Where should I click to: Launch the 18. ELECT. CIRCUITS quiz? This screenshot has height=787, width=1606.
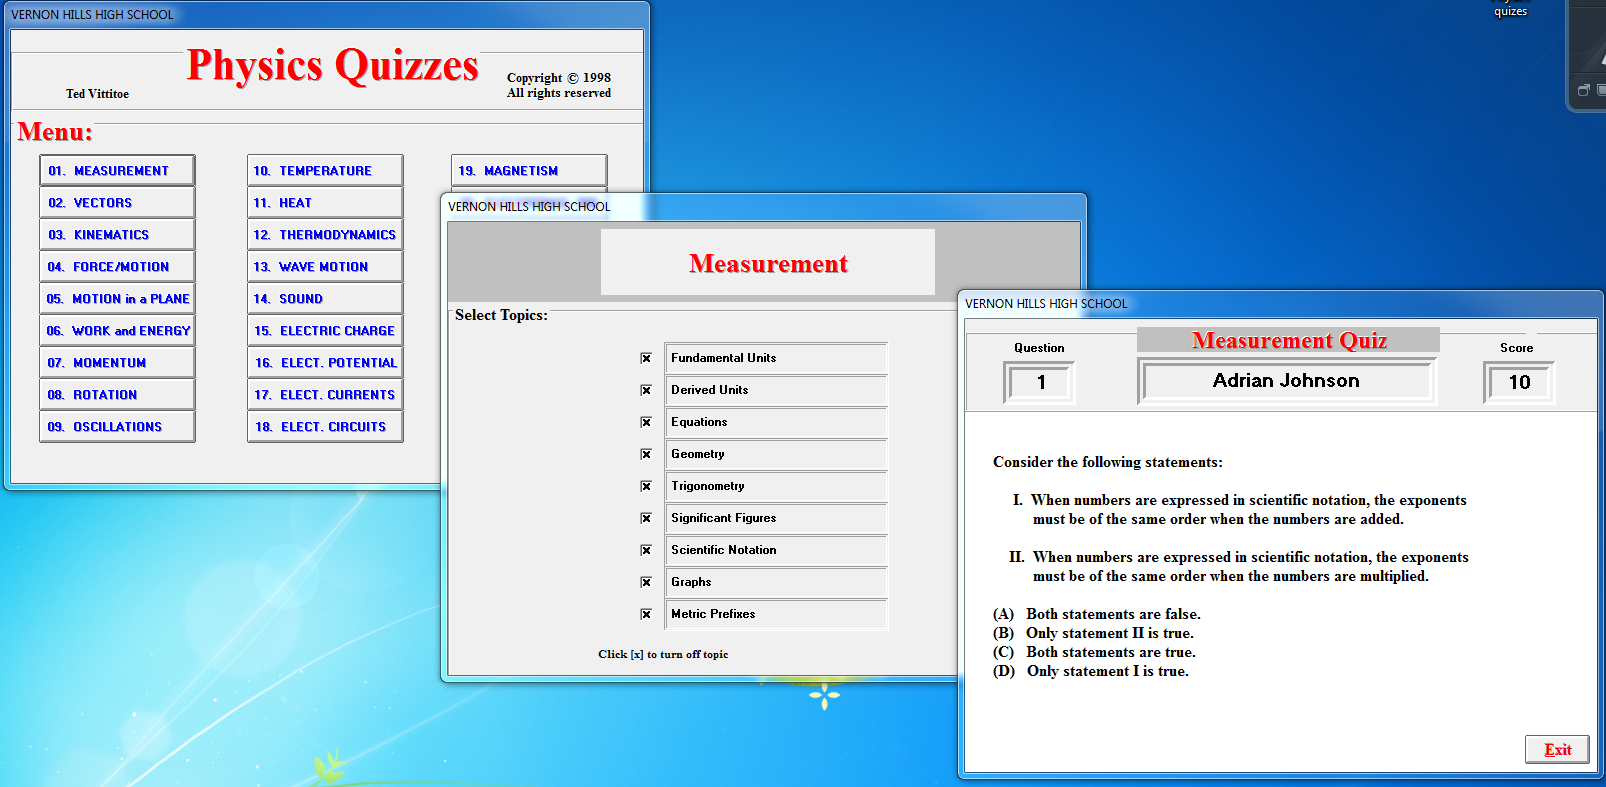click(325, 427)
